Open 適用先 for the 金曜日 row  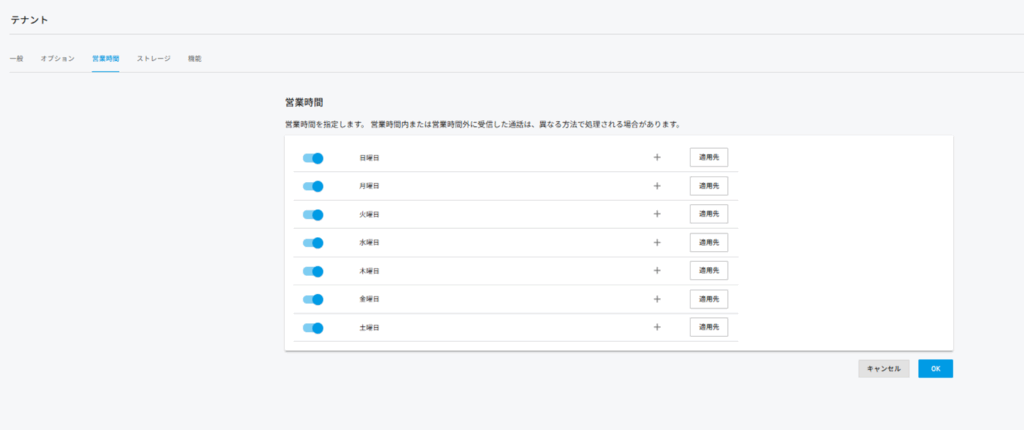(708, 299)
